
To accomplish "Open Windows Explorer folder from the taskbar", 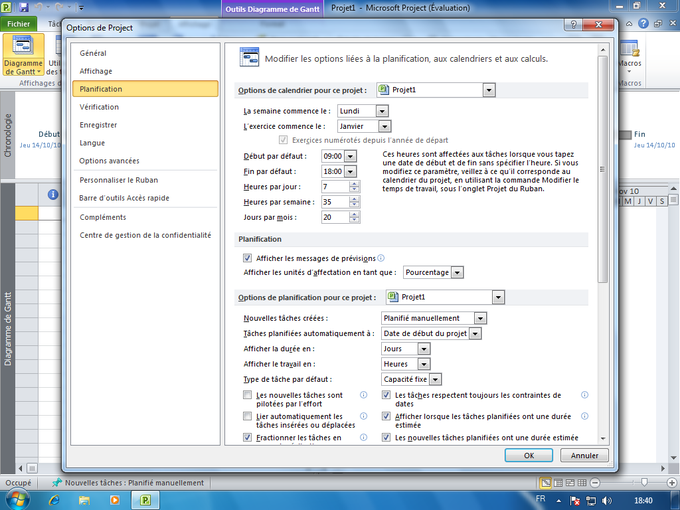I will click(84, 500).
